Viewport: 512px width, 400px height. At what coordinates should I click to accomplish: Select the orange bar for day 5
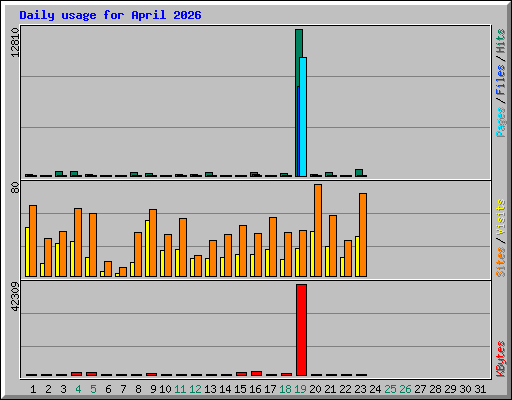(93, 245)
